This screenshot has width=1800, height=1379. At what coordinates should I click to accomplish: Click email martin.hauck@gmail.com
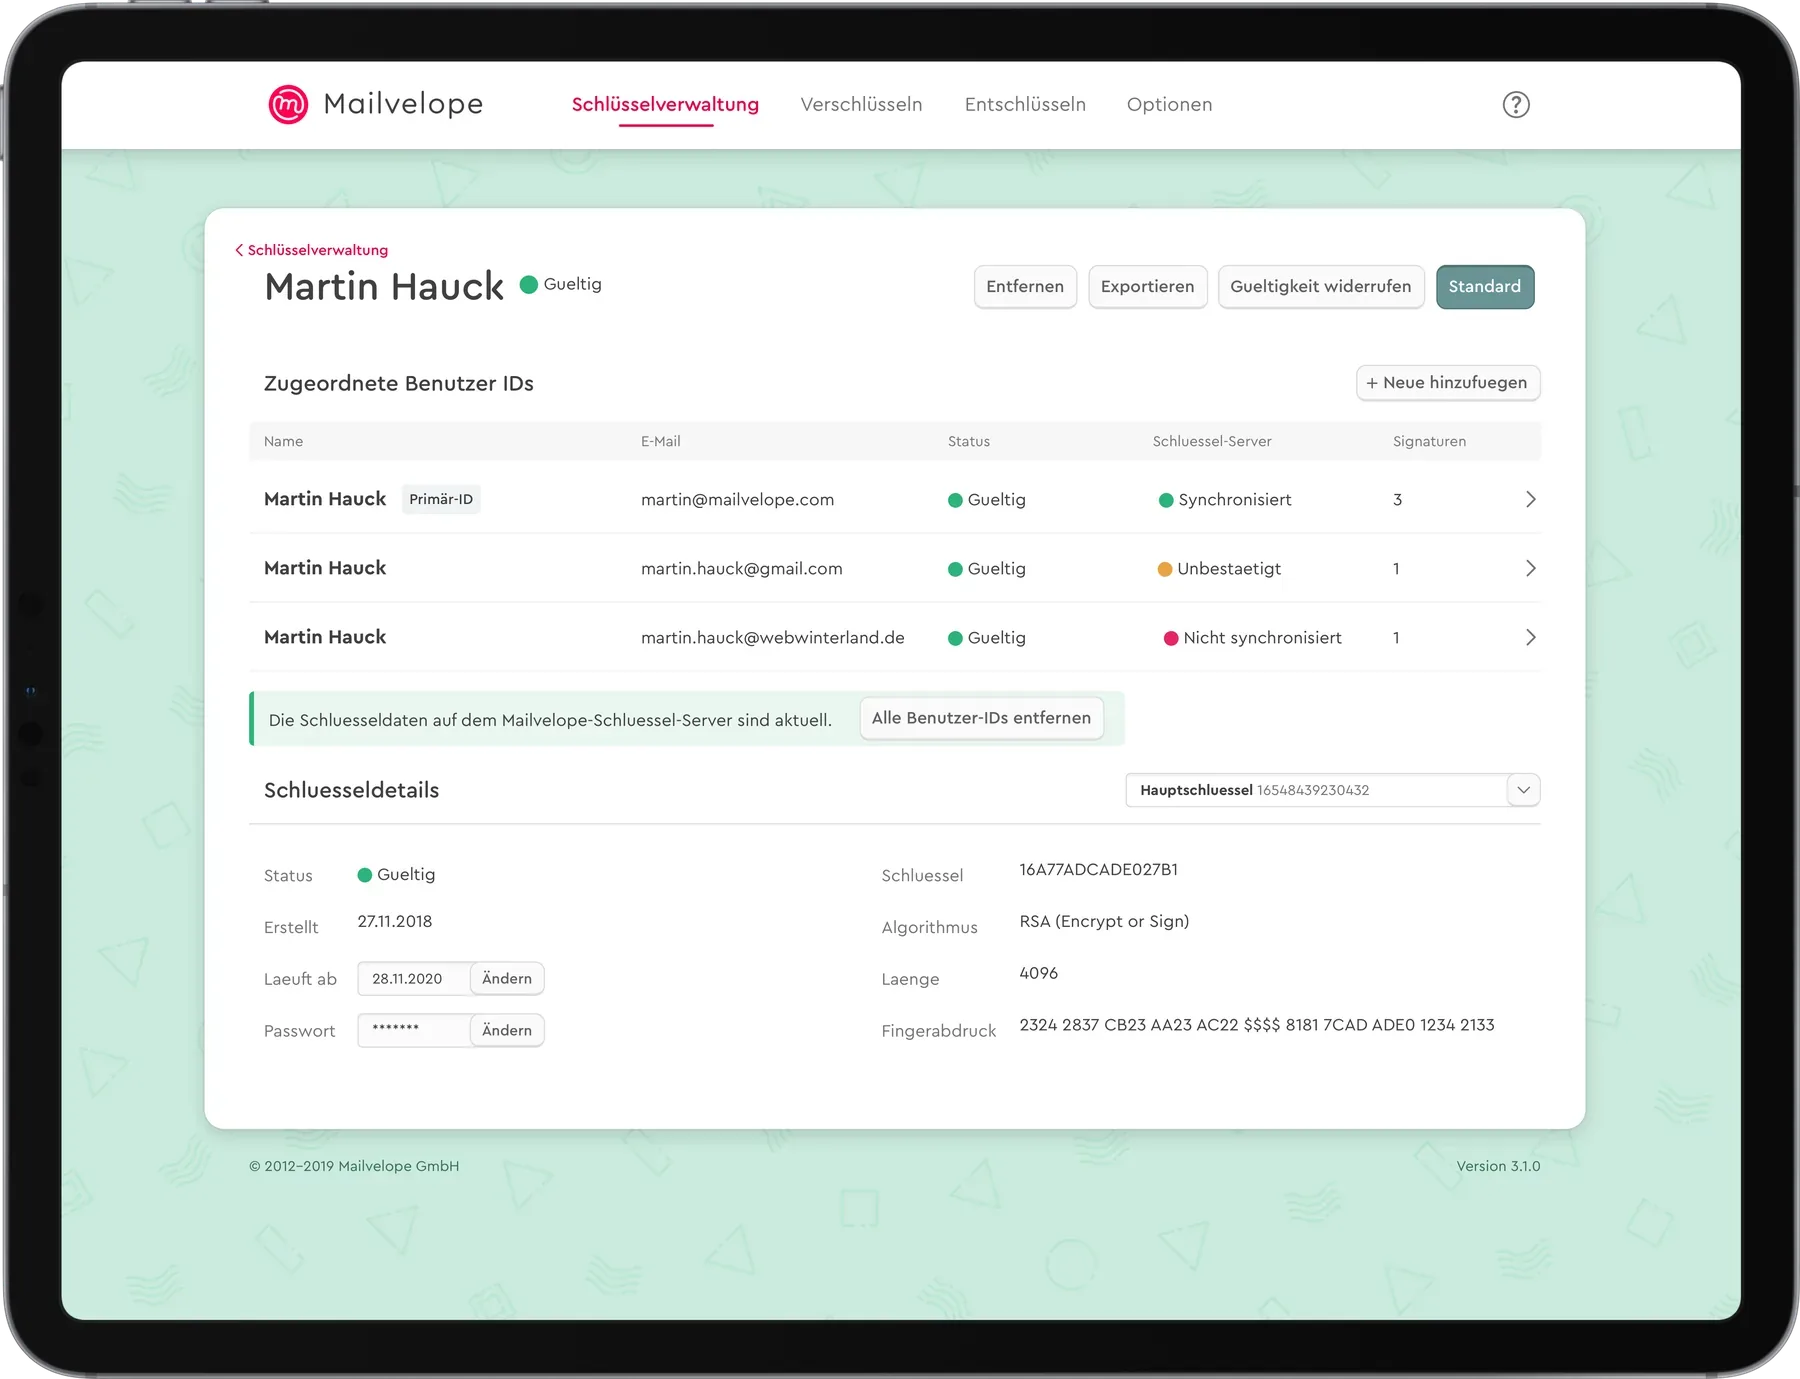click(741, 569)
